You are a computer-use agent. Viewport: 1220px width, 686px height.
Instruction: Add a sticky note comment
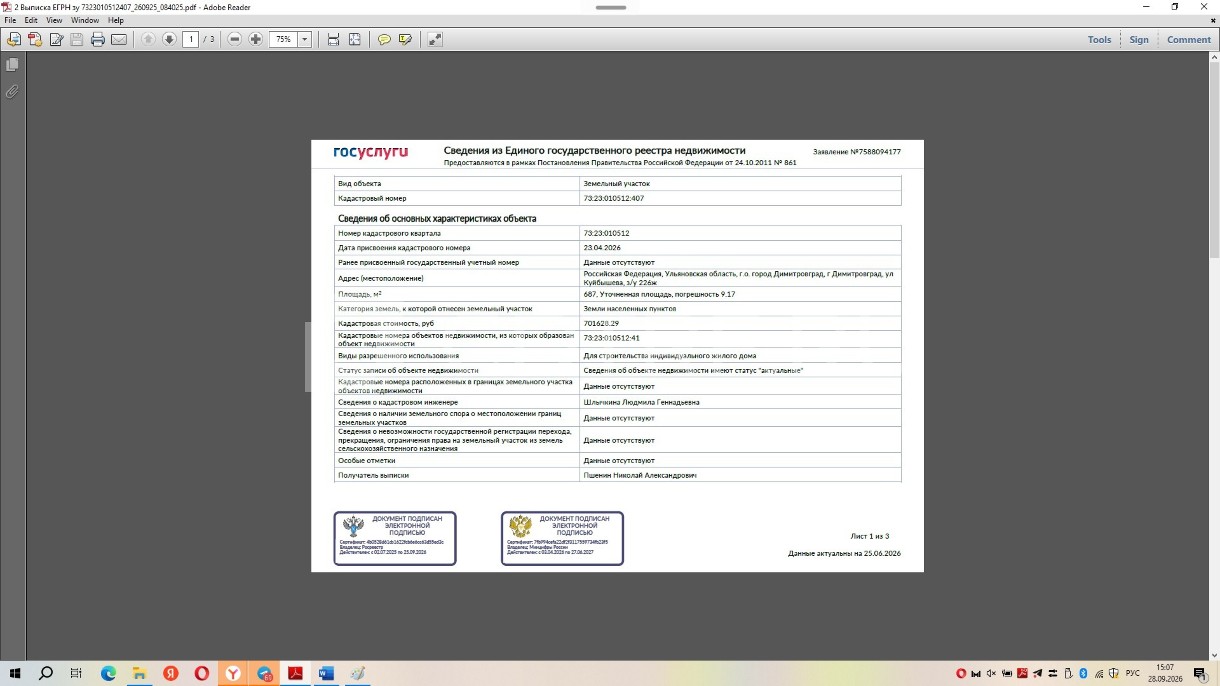(384, 39)
